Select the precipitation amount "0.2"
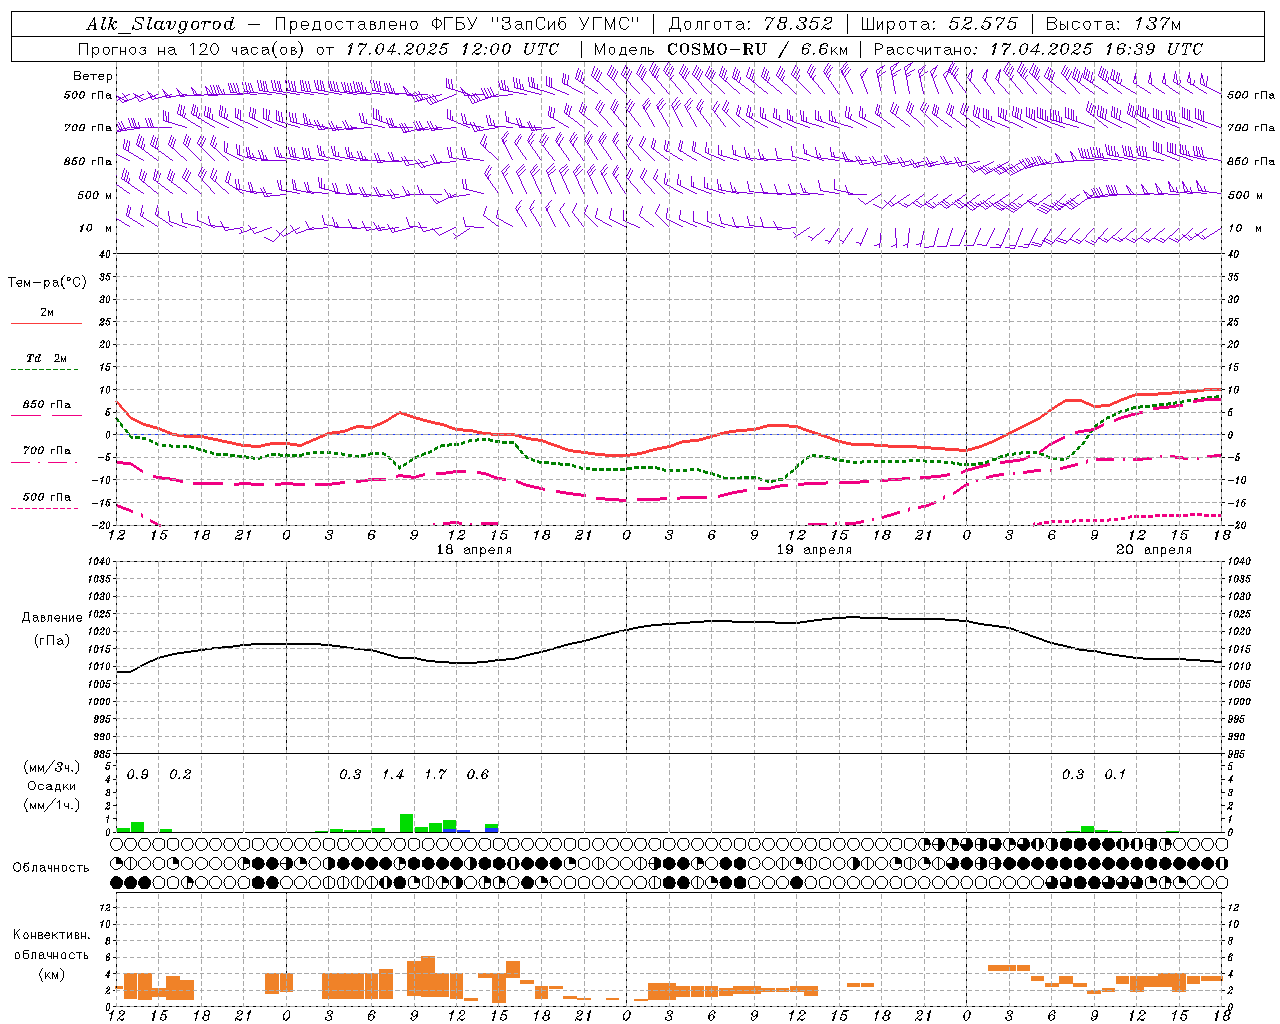This screenshot has width=1280, height=1024. pos(180,775)
